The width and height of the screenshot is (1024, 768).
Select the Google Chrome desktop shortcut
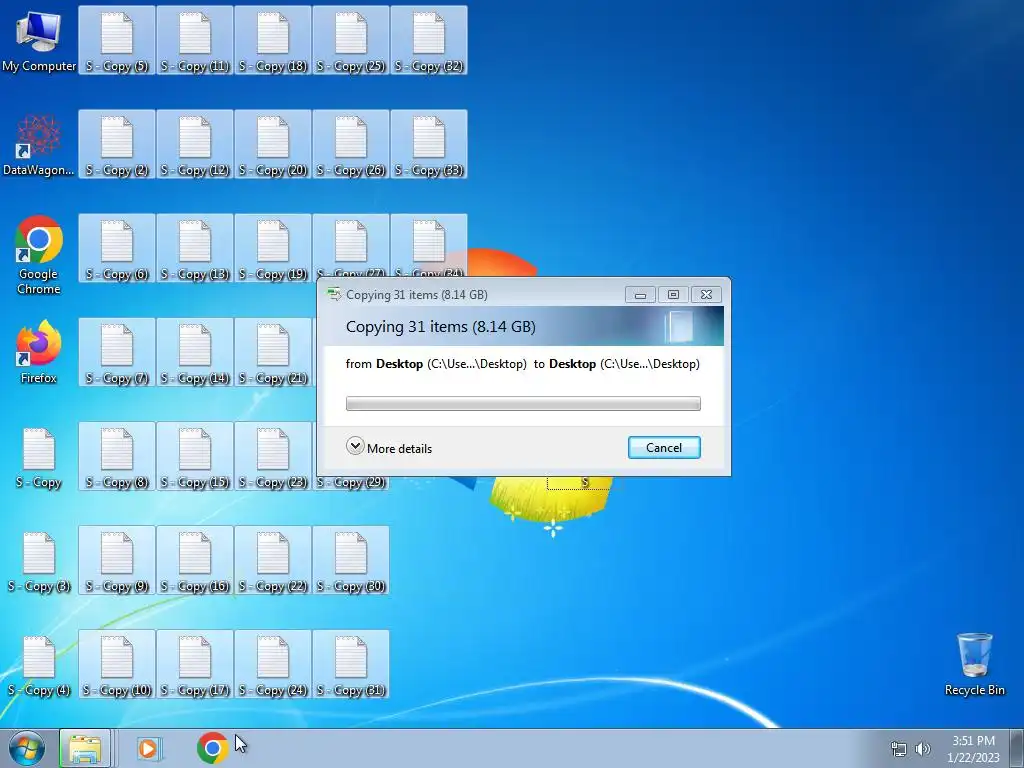pyautogui.click(x=39, y=255)
